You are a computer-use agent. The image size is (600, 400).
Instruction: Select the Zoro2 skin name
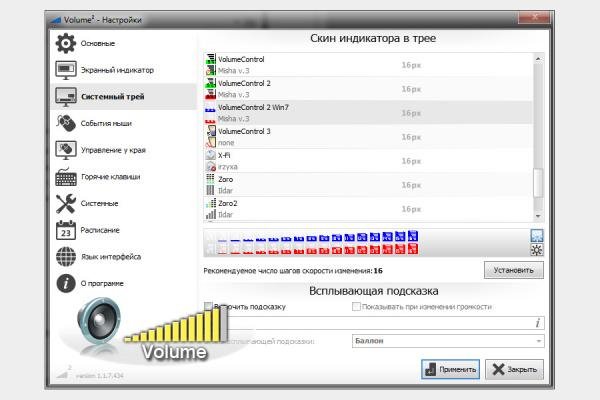(228, 203)
